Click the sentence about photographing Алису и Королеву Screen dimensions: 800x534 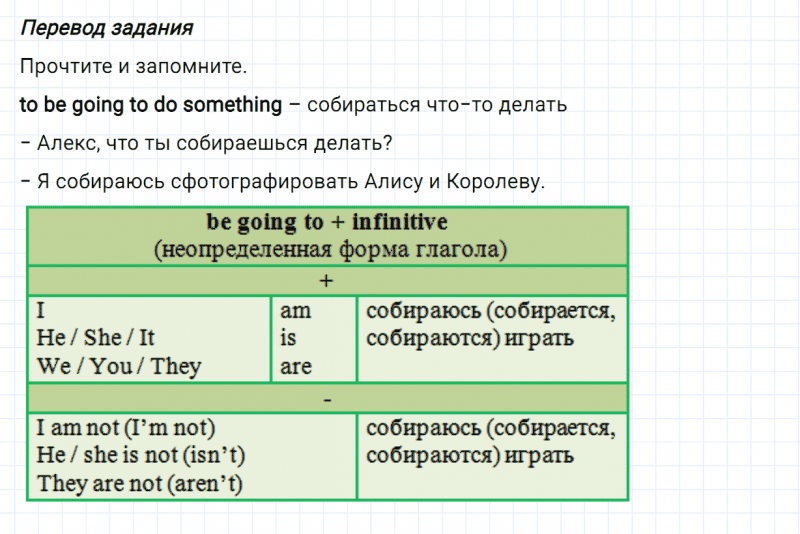[x=282, y=181]
